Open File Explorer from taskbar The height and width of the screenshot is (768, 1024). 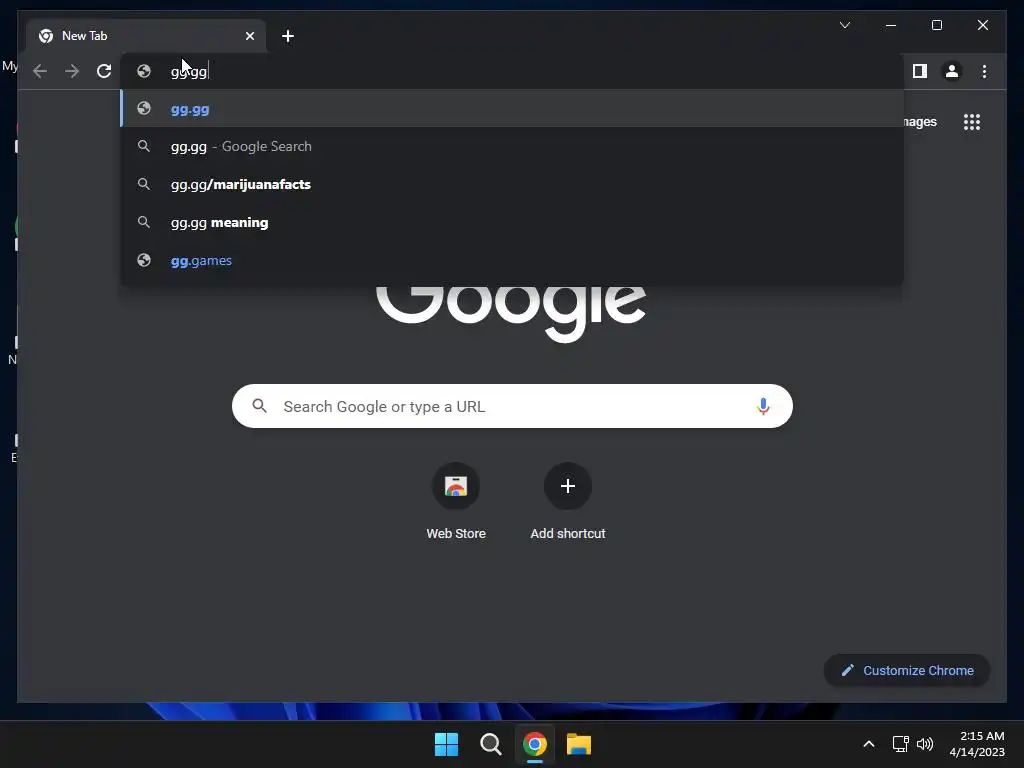tap(579, 744)
